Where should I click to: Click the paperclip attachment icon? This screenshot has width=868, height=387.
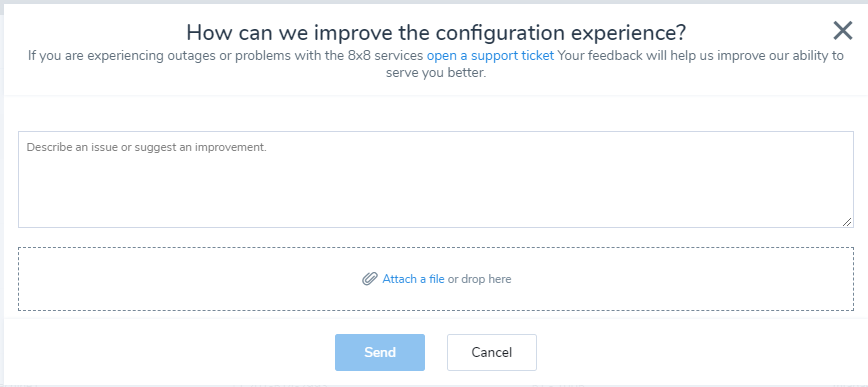coord(369,279)
